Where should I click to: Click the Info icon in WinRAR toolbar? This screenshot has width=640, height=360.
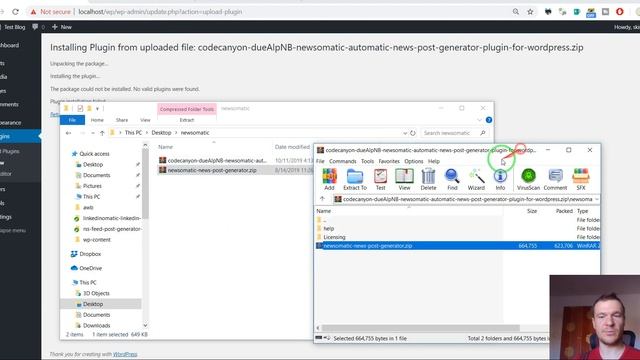pyautogui.click(x=500, y=179)
